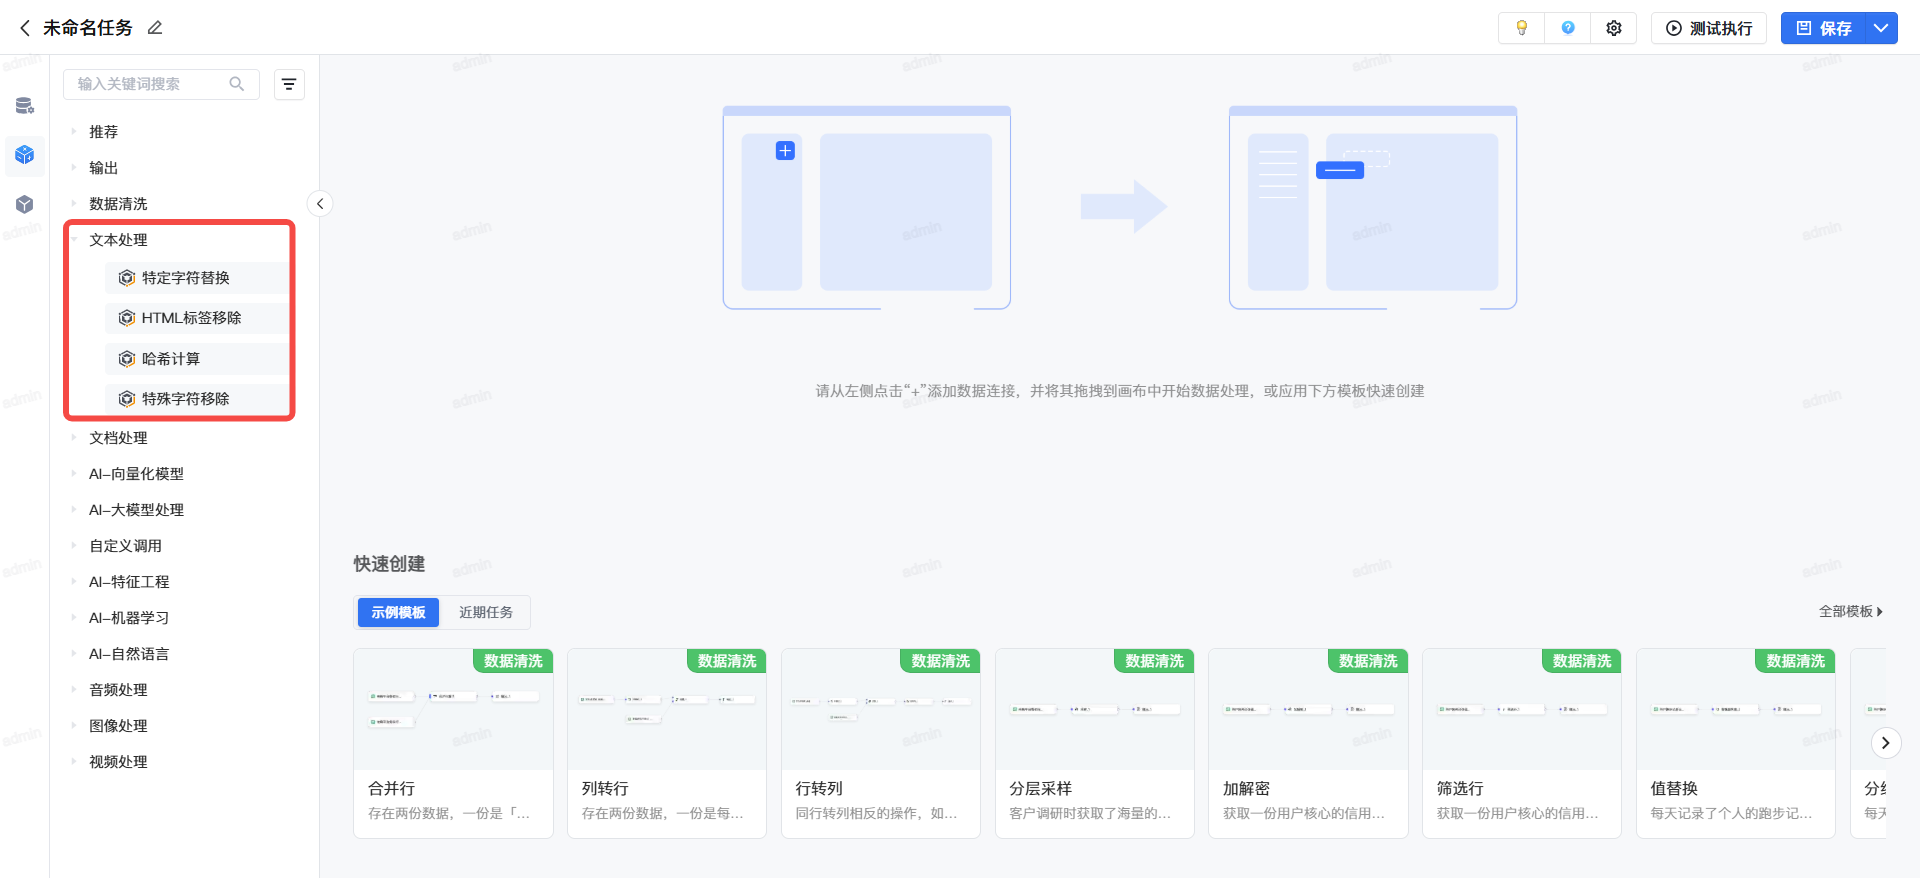This screenshot has width=1920, height=878.
Task: Expand the 视频处理 tree item
Action: click(73, 762)
